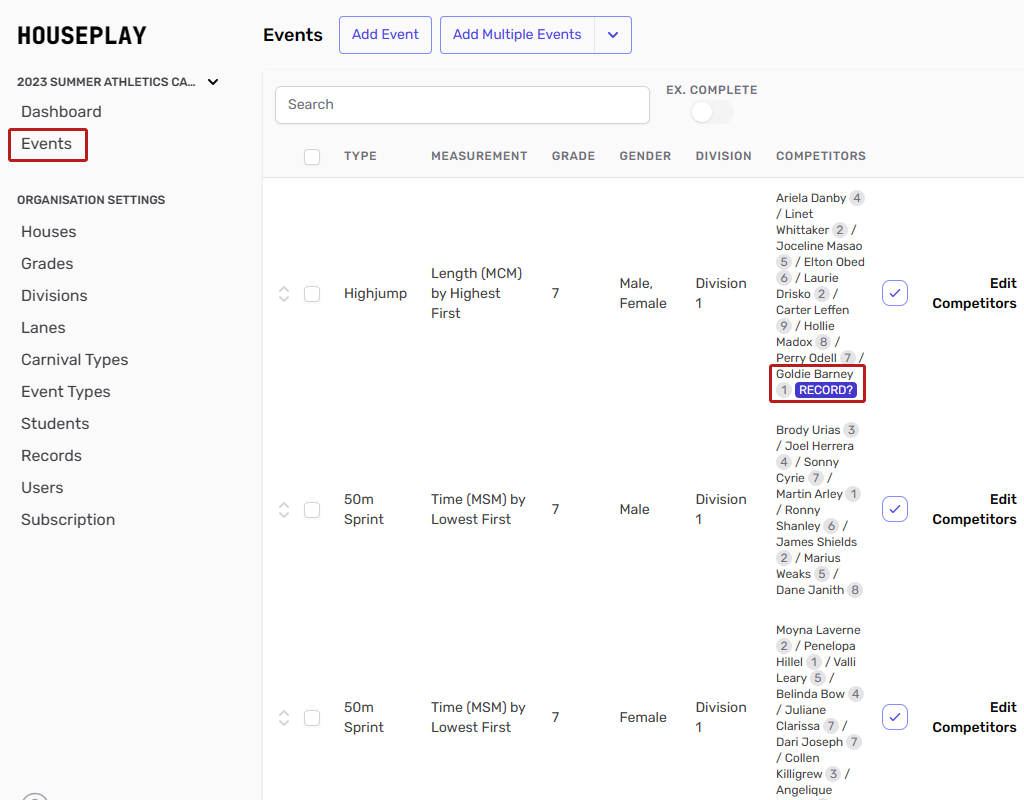The image size is (1024, 800).
Task: Click the reorder handle on Female 50m Sprint row
Action: click(x=284, y=718)
